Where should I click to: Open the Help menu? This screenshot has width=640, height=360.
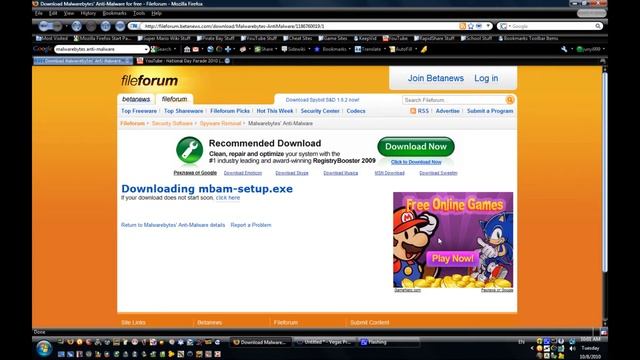(x=157, y=13)
